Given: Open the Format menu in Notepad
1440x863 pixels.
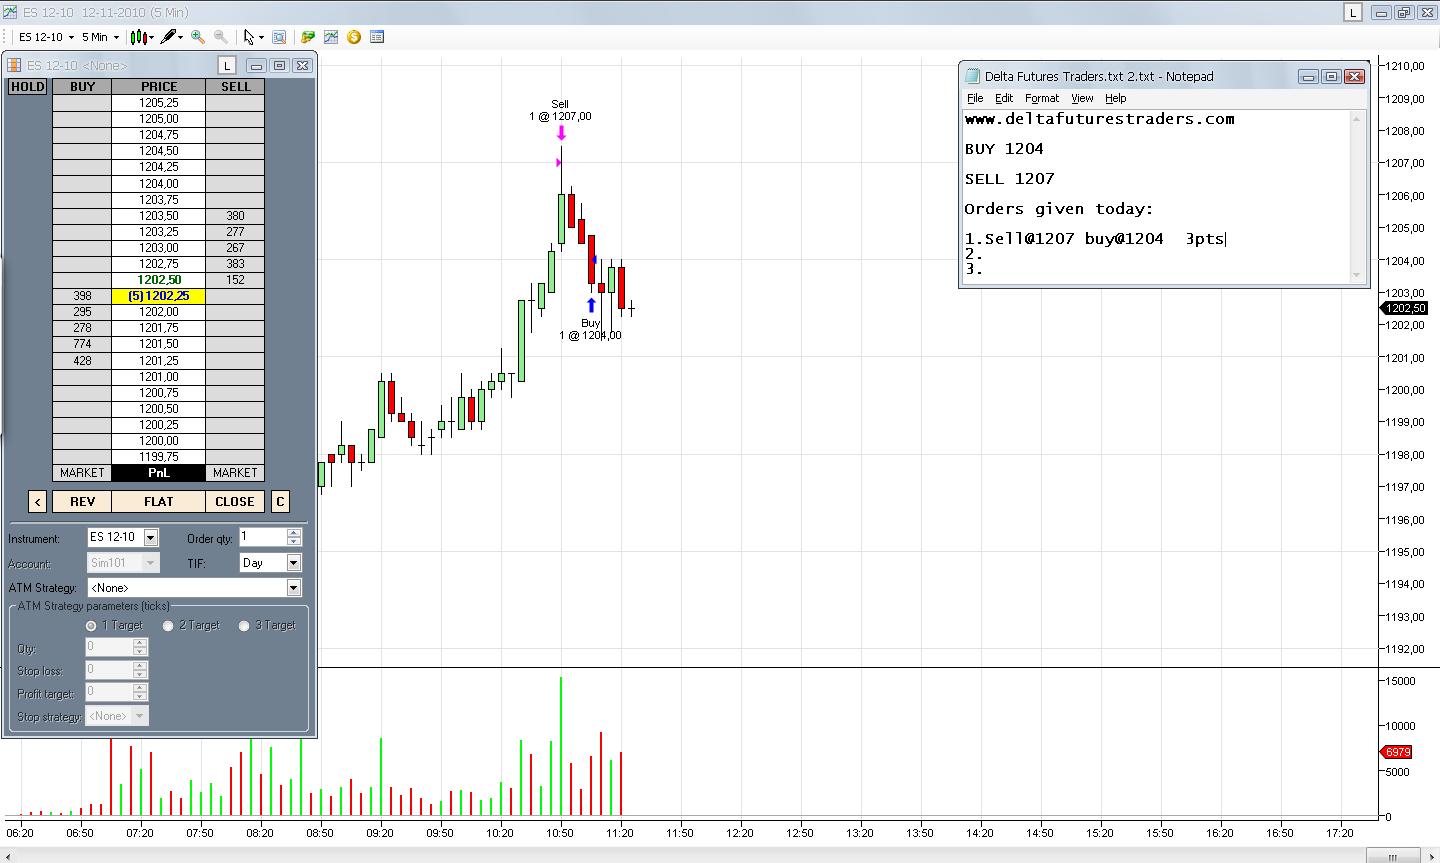Looking at the screenshot, I should [x=1041, y=98].
